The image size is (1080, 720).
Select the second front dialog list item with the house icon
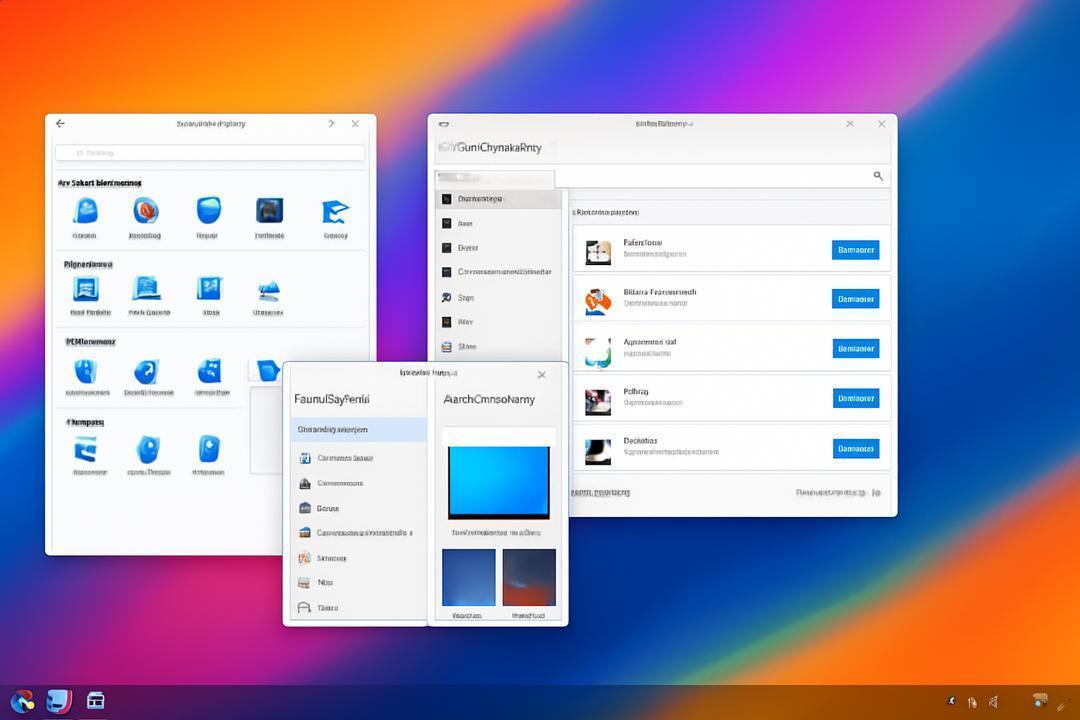click(x=359, y=484)
